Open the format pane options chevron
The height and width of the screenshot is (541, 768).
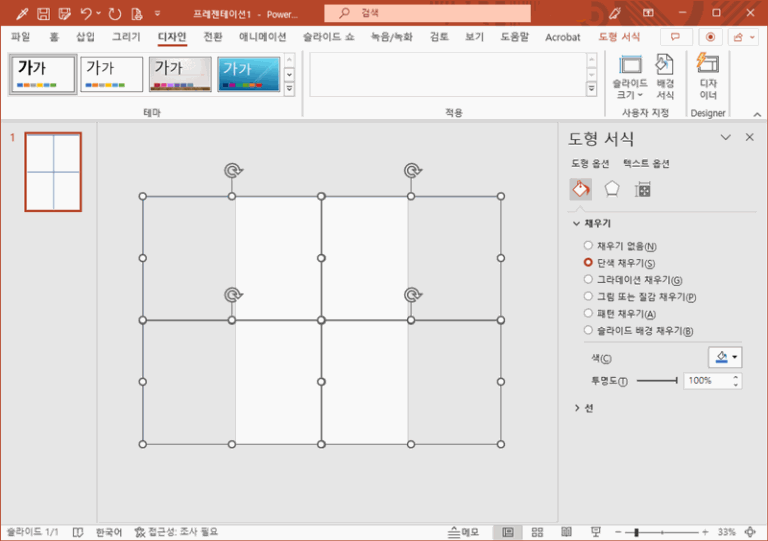pyautogui.click(x=725, y=138)
